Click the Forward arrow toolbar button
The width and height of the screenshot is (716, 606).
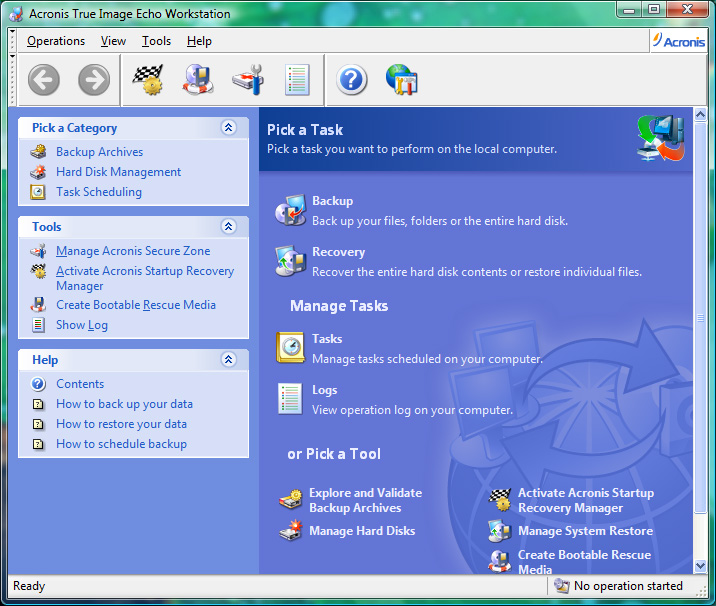click(94, 80)
